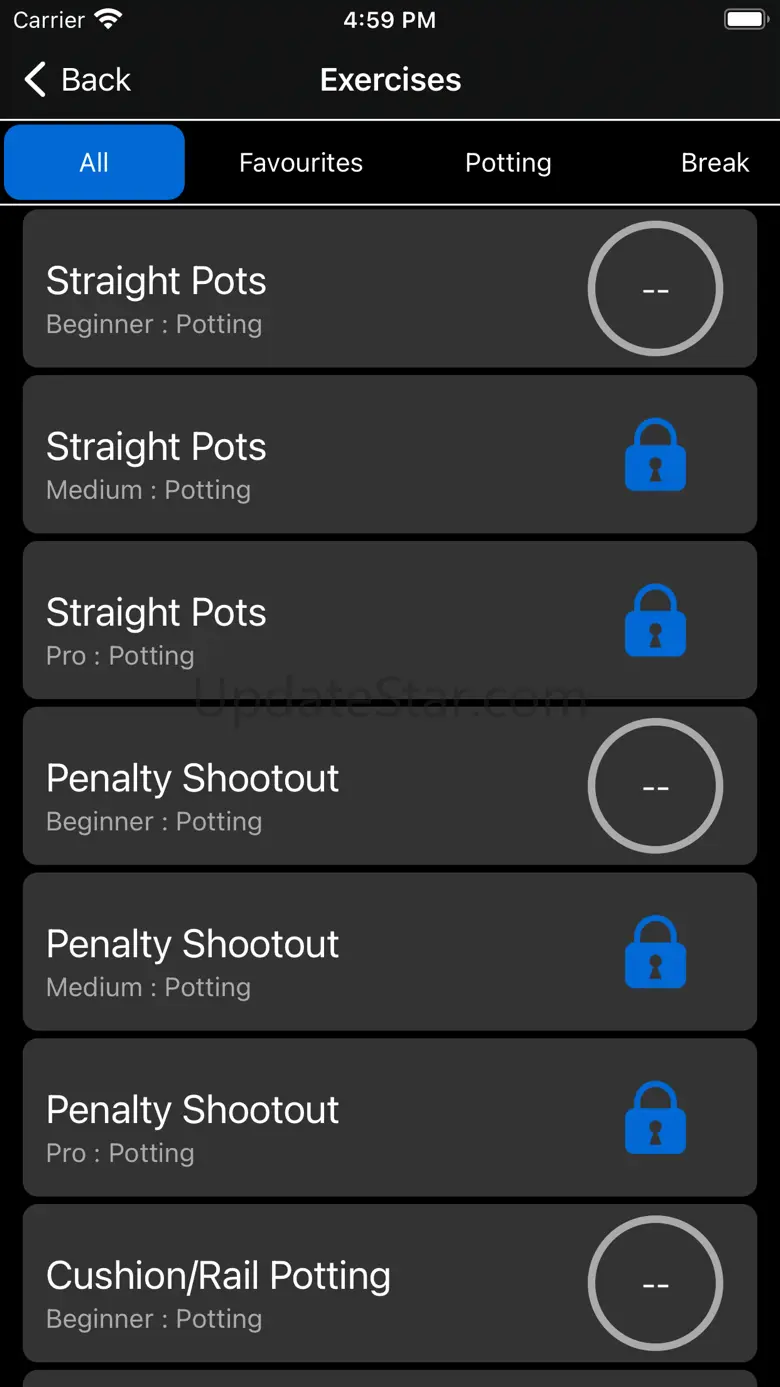Open the Break category tab
This screenshot has height=1387, width=780.
714,163
